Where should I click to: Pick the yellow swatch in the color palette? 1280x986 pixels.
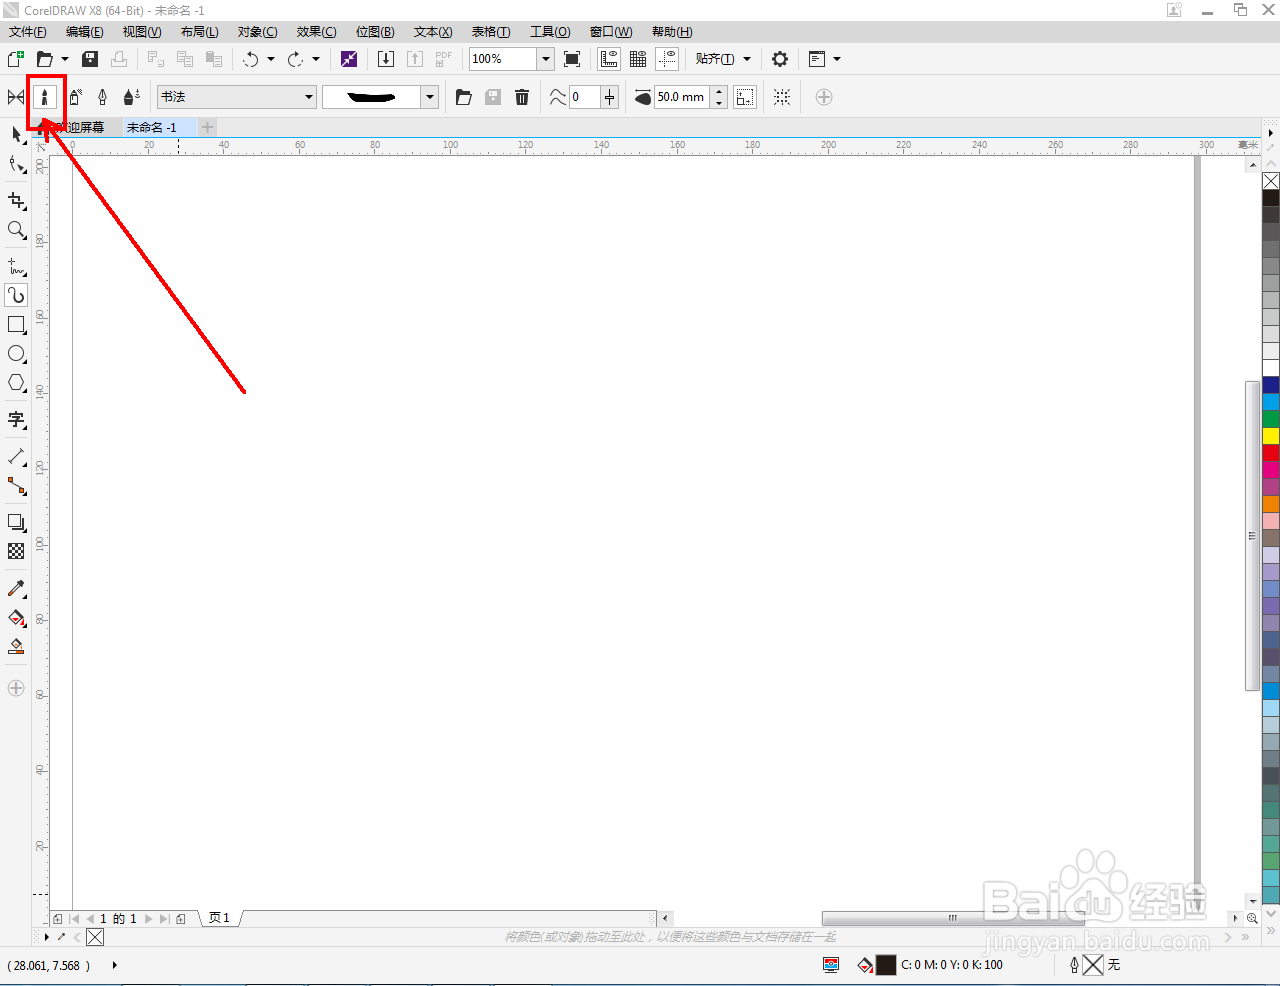1271,436
